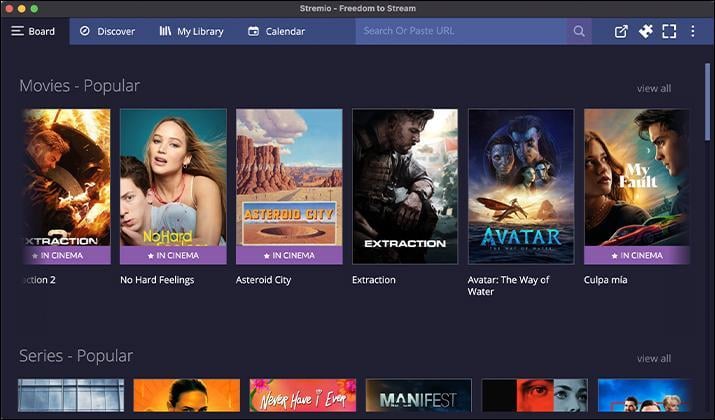Open the Manifest series thumbnail

(419, 395)
